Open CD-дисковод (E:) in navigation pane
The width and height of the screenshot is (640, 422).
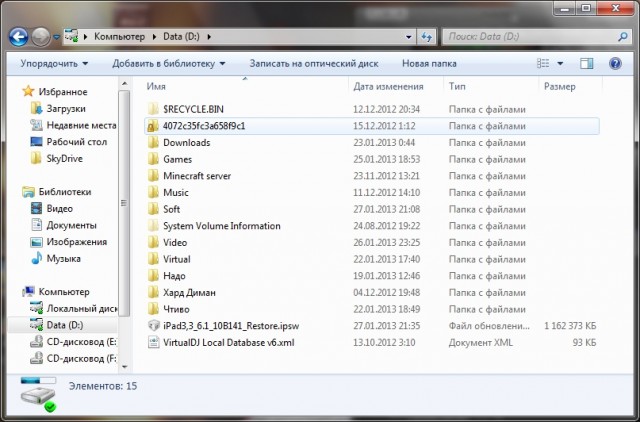click(80, 341)
